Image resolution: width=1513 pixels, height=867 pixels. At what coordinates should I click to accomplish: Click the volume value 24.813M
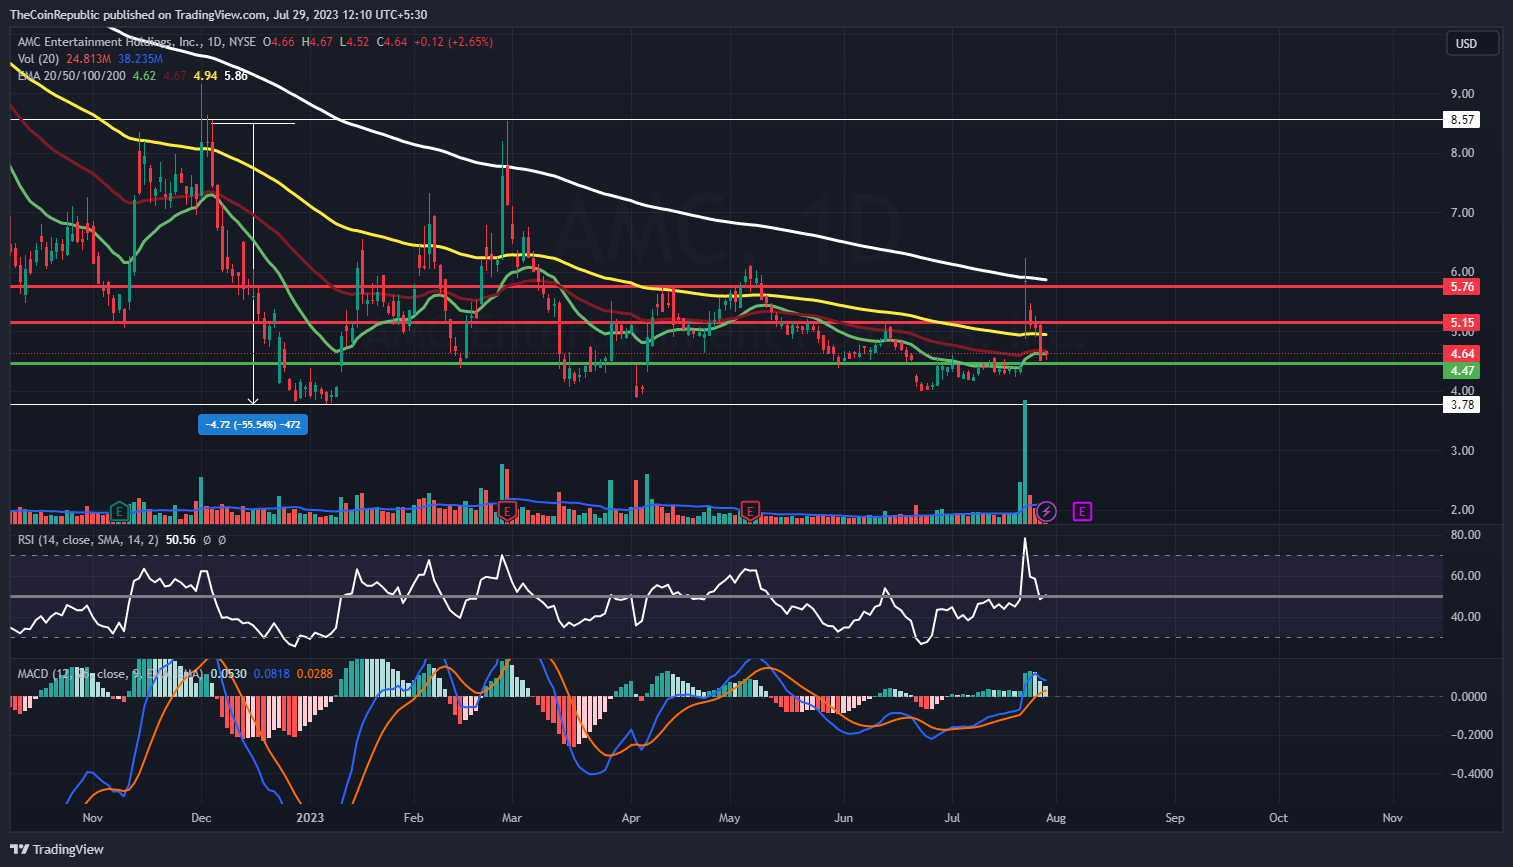click(x=89, y=59)
